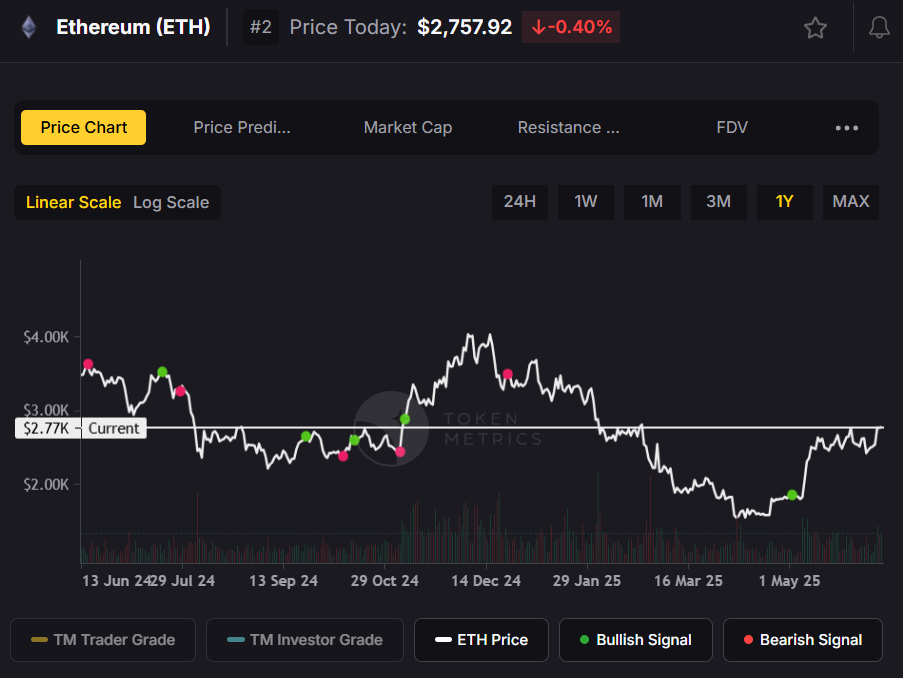Image resolution: width=903 pixels, height=678 pixels.
Task: Click the bearish signal dot at chart start in June 24
Action: pyautogui.click(x=88, y=364)
